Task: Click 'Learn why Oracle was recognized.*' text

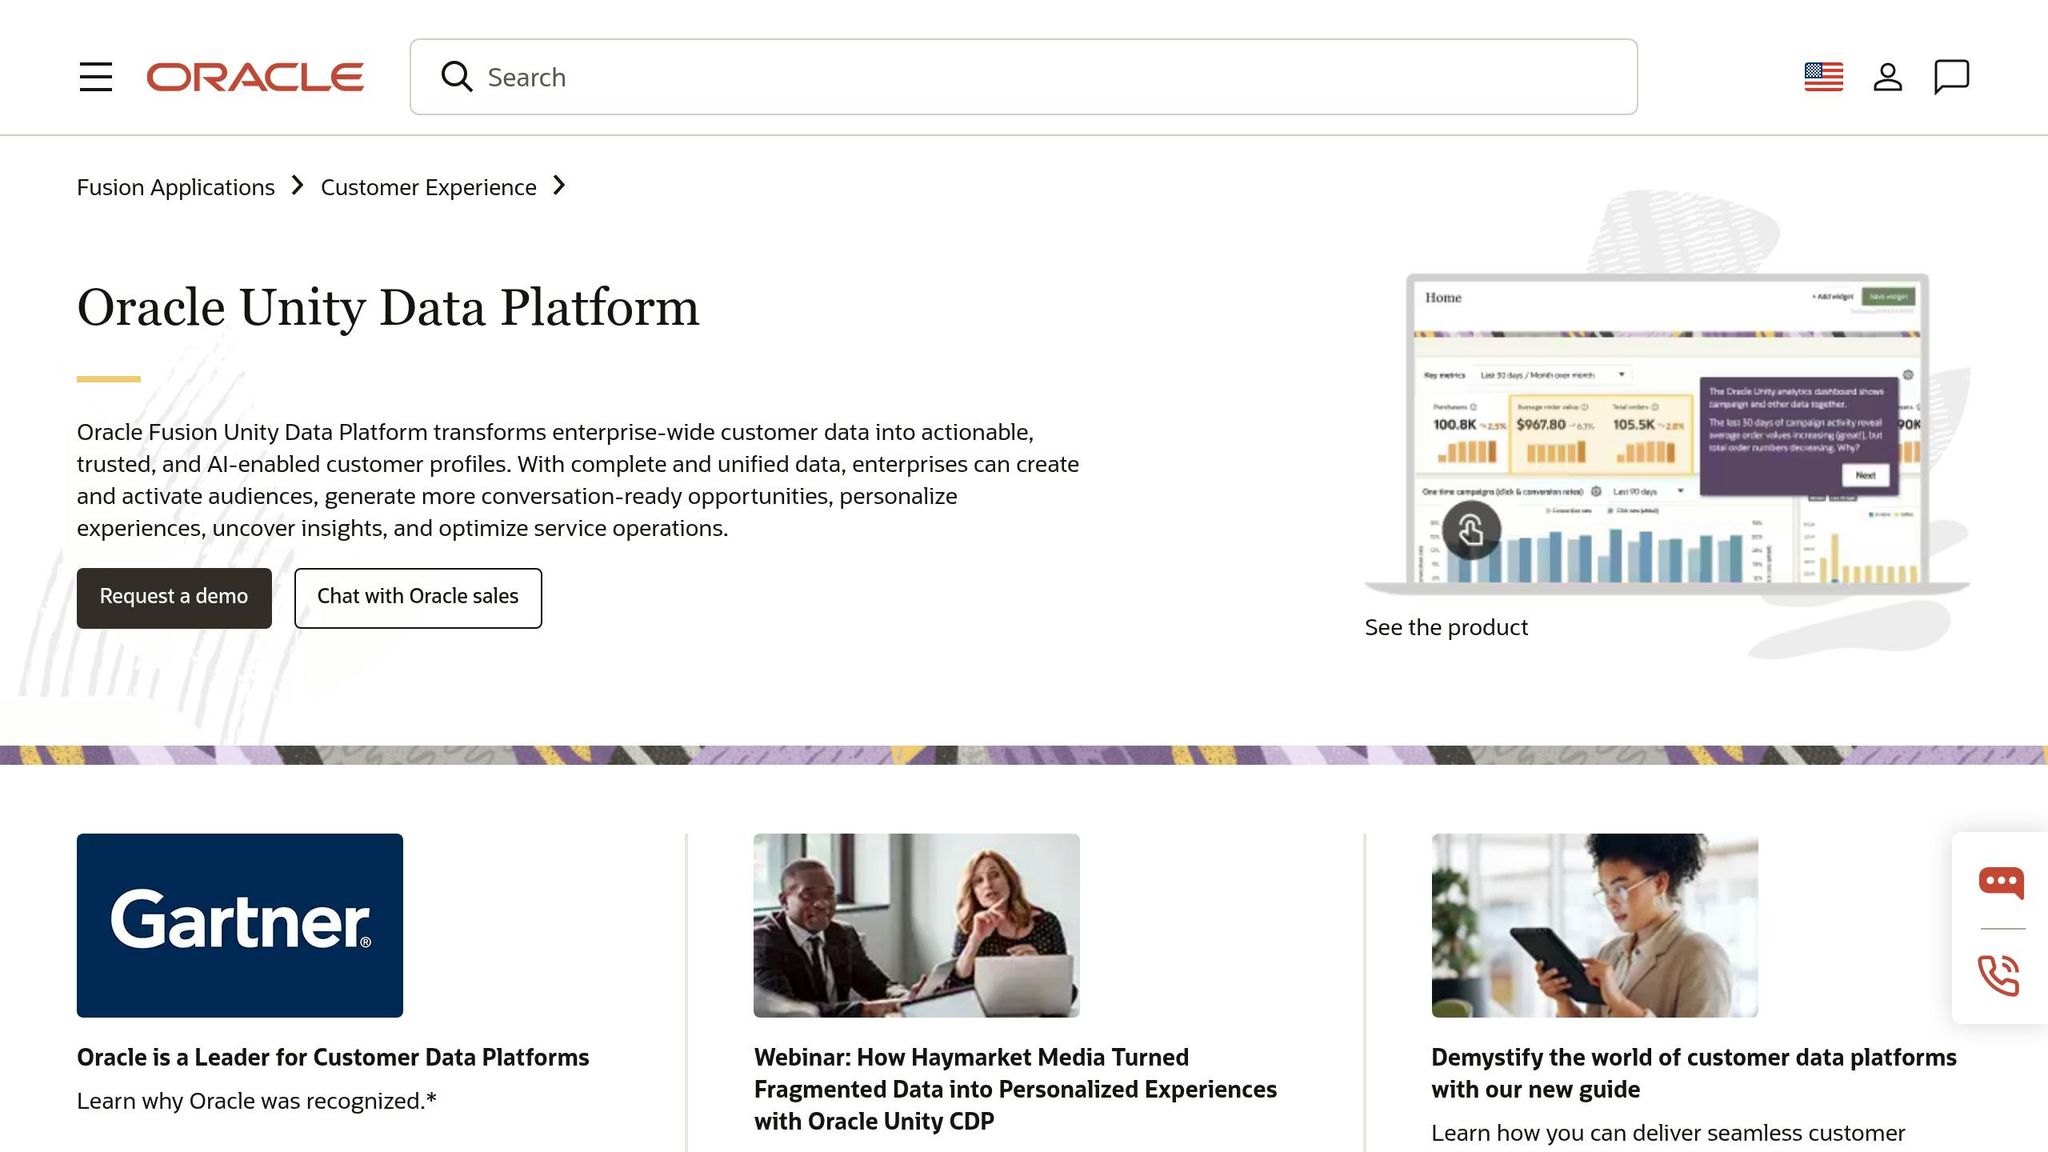Action: point(257,1101)
